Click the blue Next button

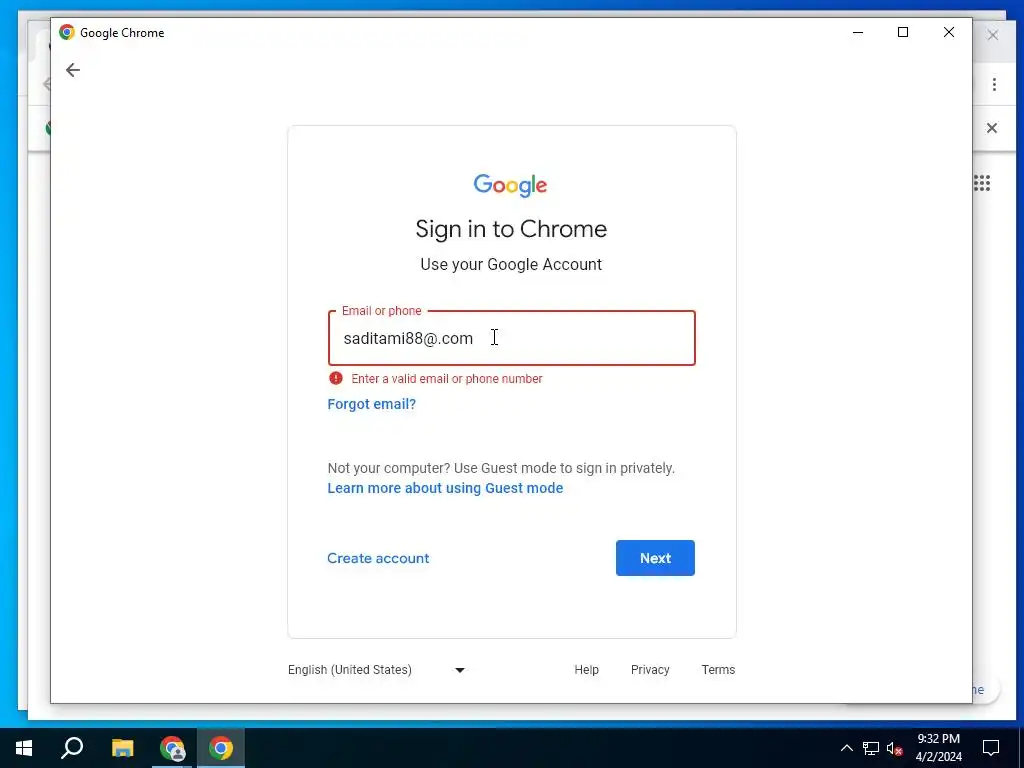point(655,558)
